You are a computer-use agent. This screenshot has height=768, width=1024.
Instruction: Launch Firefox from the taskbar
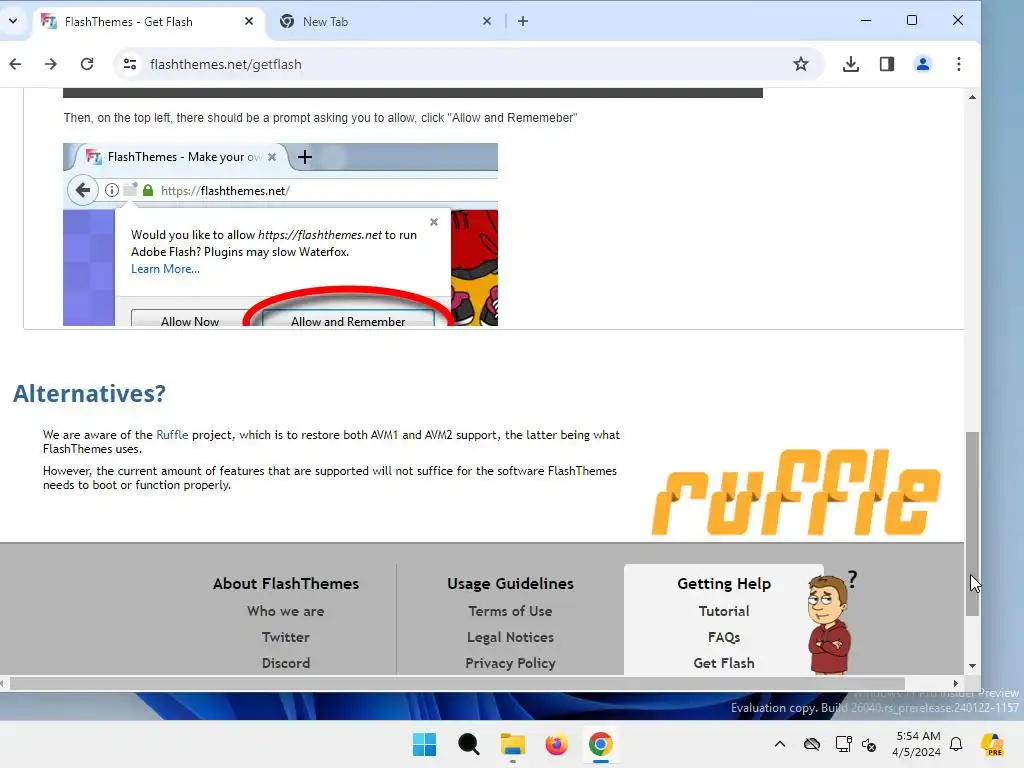(x=556, y=744)
